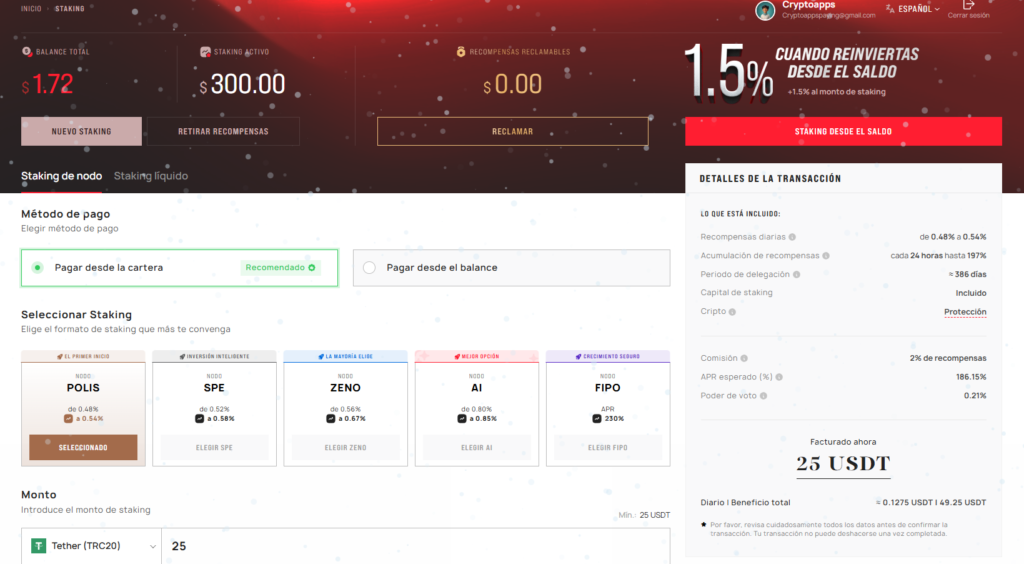Click info icon beside Cripto label
The height and width of the screenshot is (564, 1024).
733,312
